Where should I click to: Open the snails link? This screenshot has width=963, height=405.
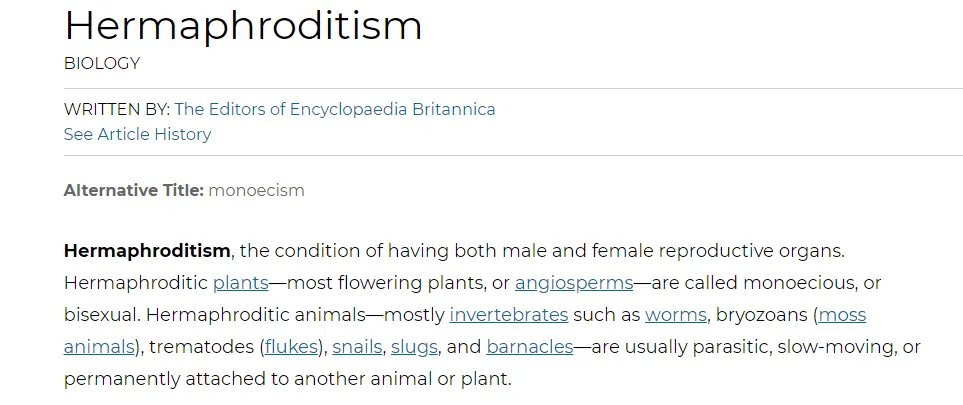(357, 347)
